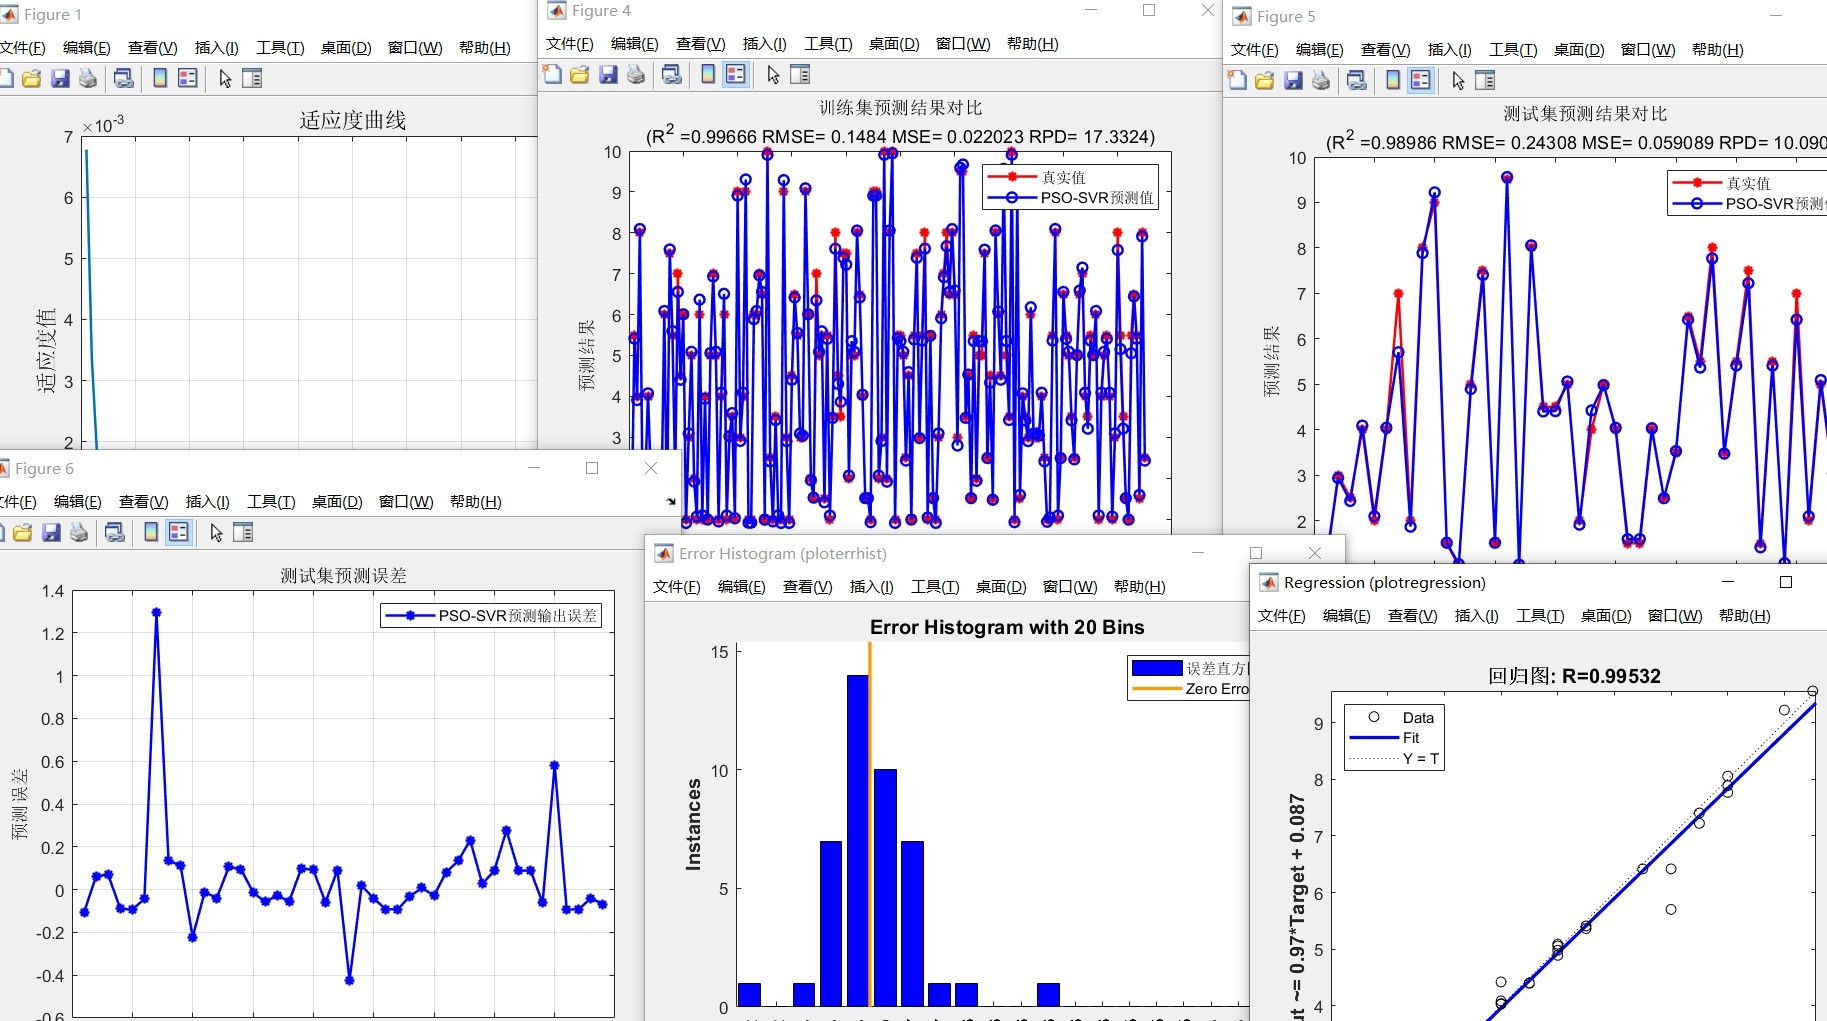1827x1021 pixels.
Task: Select title 测试集预测误差 in Figure 6
Action: click(x=344, y=575)
